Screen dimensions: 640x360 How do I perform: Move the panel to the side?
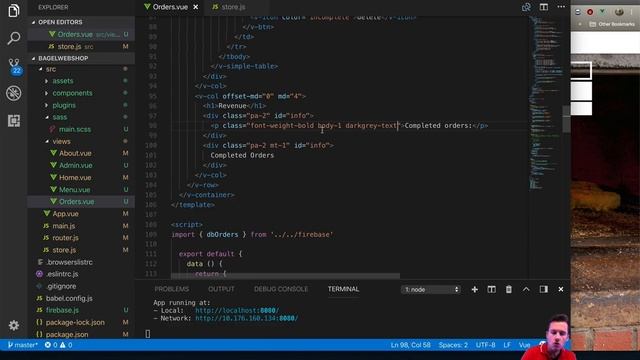point(544,289)
